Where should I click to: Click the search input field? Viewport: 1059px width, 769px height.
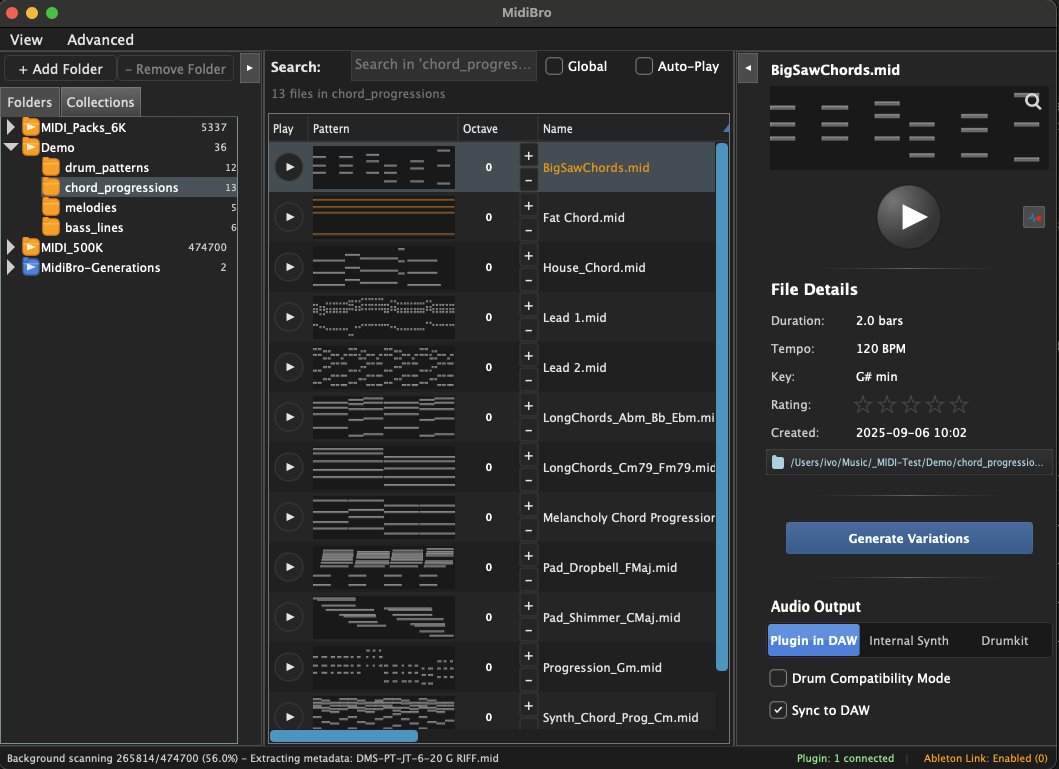click(443, 65)
